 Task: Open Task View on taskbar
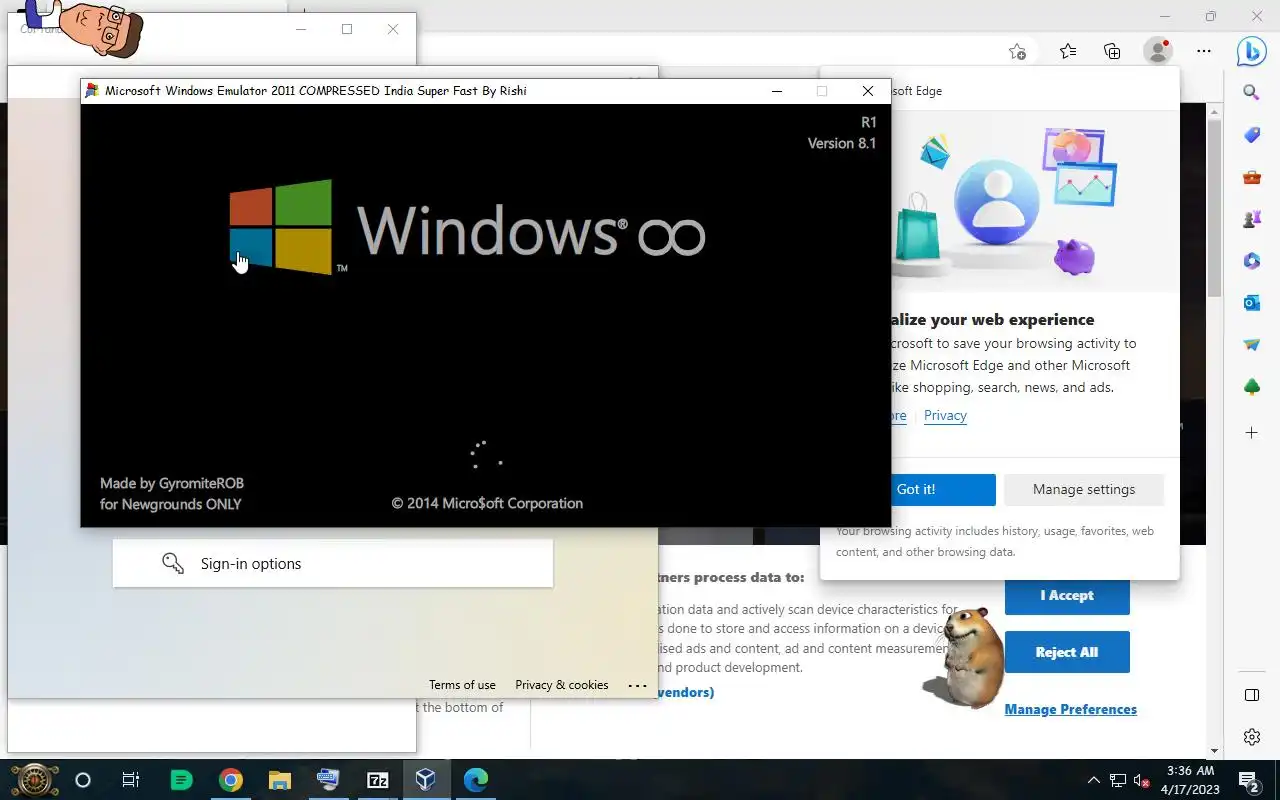tap(131, 780)
